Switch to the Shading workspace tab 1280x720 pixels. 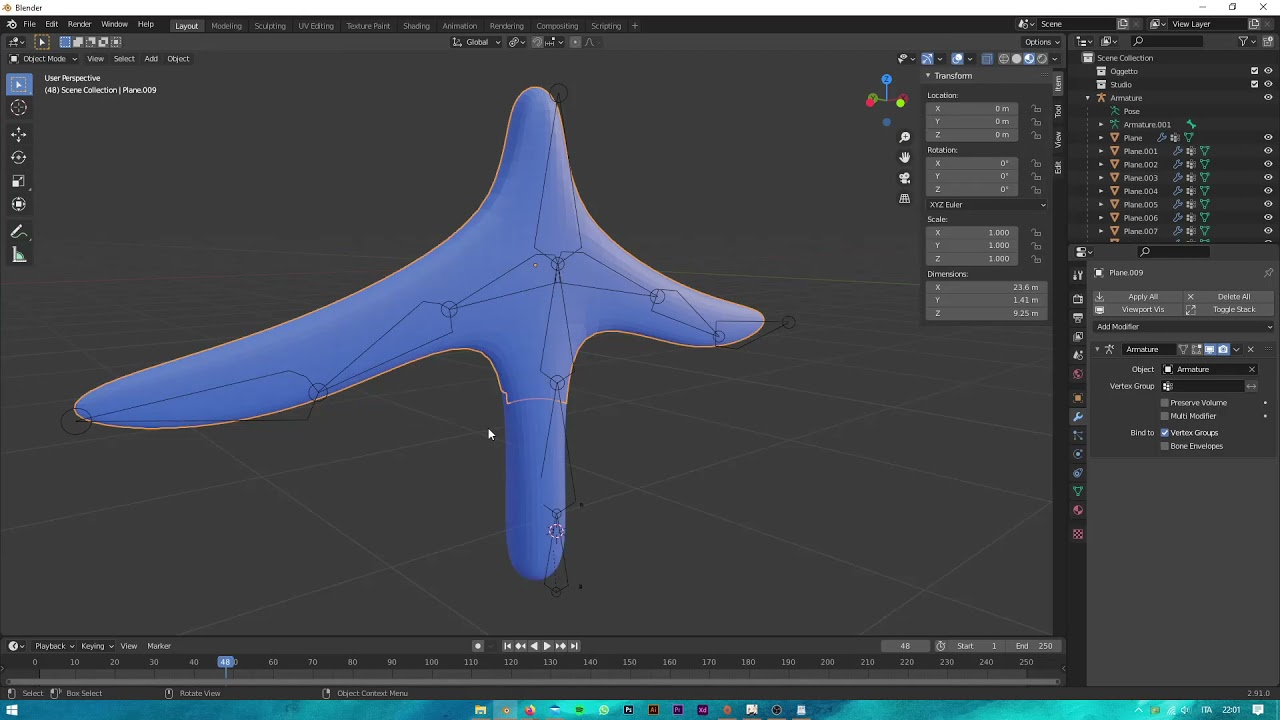point(416,26)
